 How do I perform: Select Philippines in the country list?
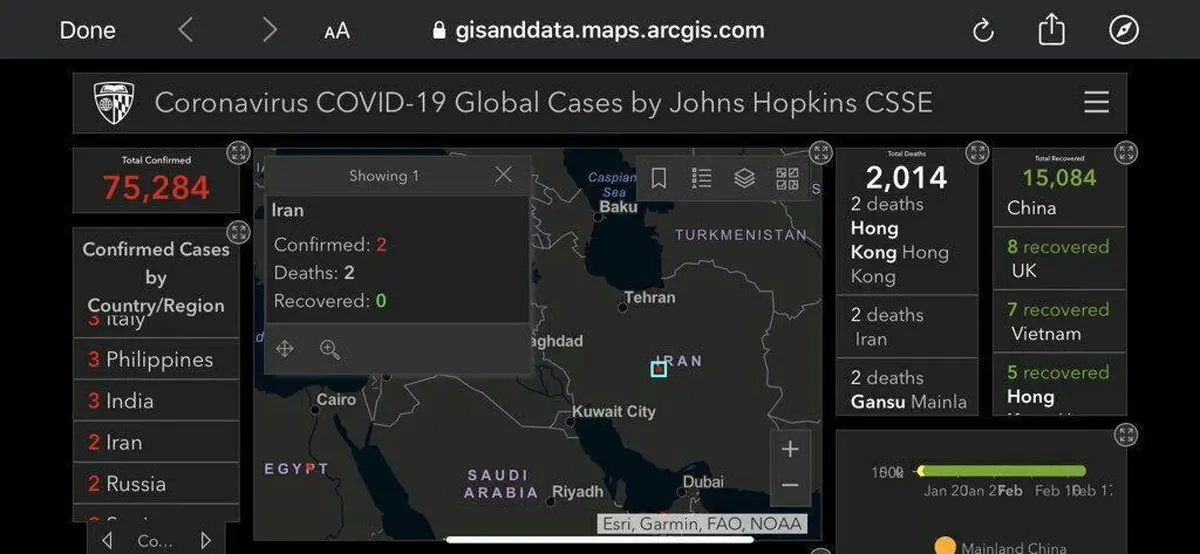coord(157,360)
